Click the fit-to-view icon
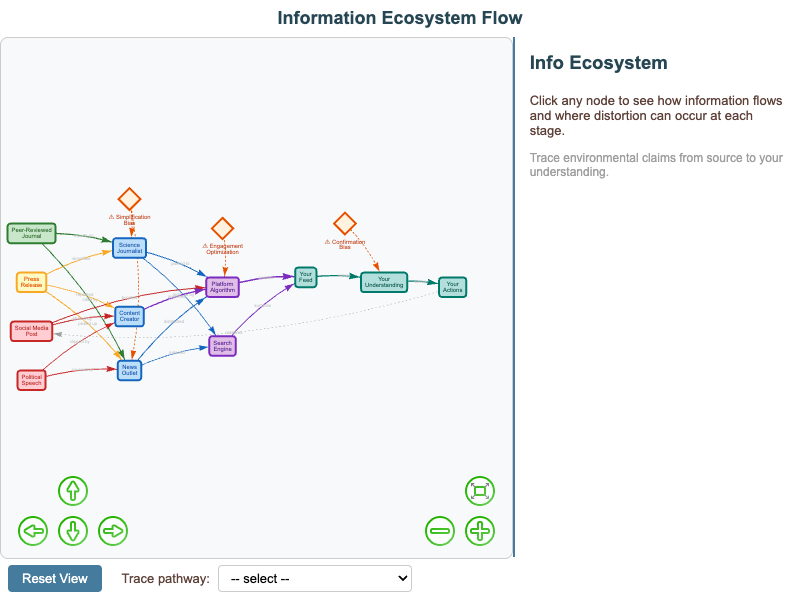This screenshot has width=800, height=600. click(x=480, y=491)
